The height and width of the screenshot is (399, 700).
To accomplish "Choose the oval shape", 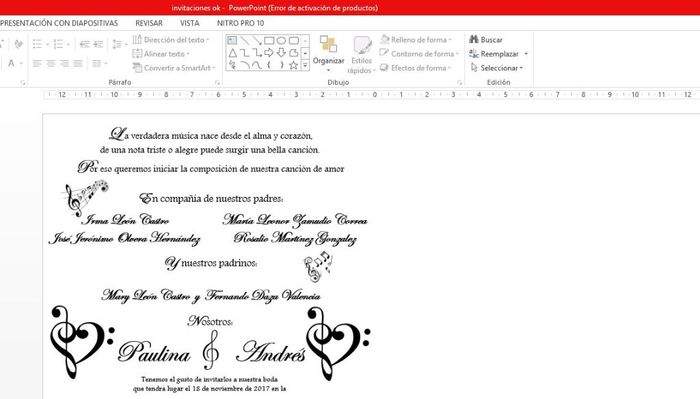I will (x=281, y=41).
